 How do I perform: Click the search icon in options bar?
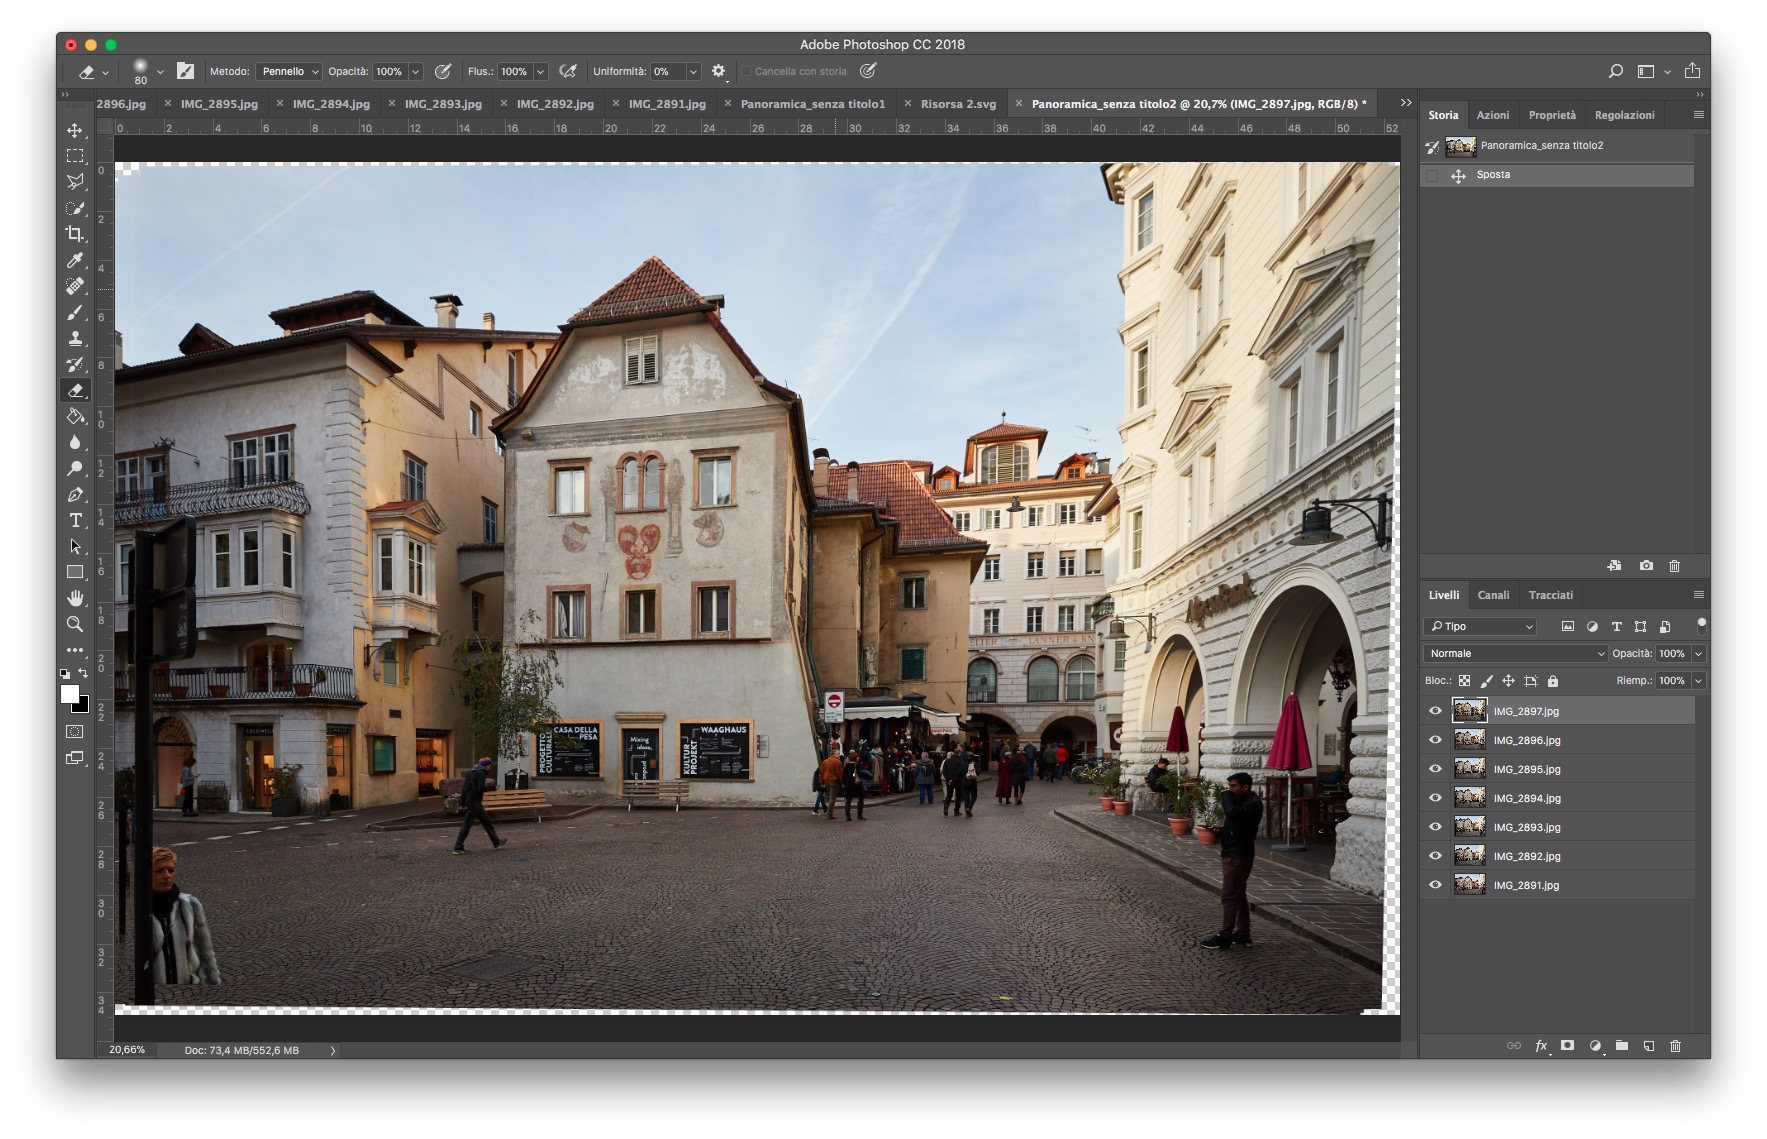[x=1615, y=71]
